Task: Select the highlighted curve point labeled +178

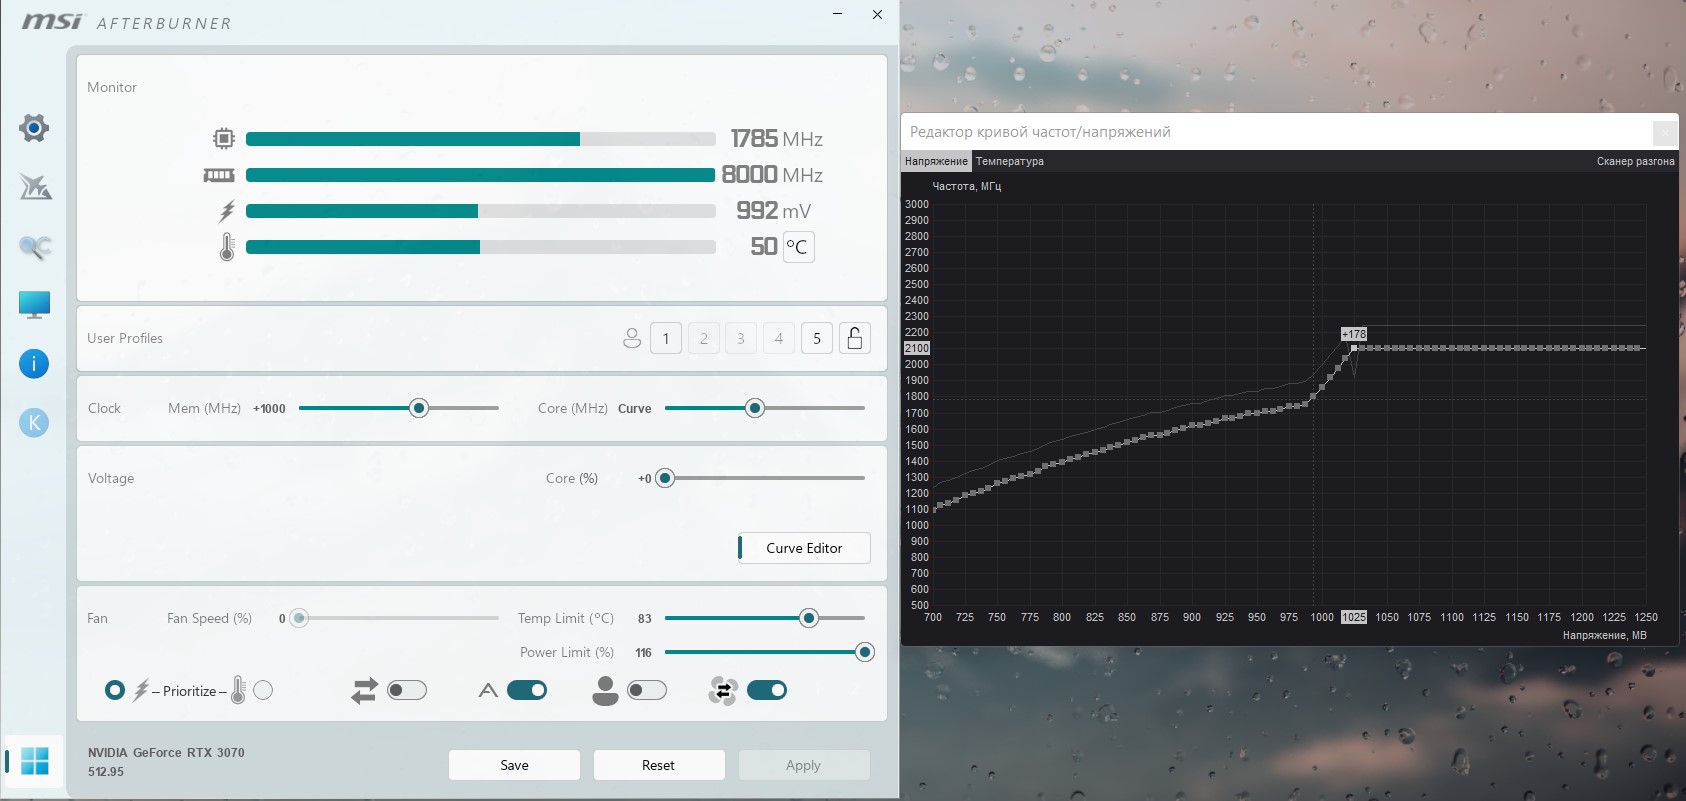Action: (1354, 348)
